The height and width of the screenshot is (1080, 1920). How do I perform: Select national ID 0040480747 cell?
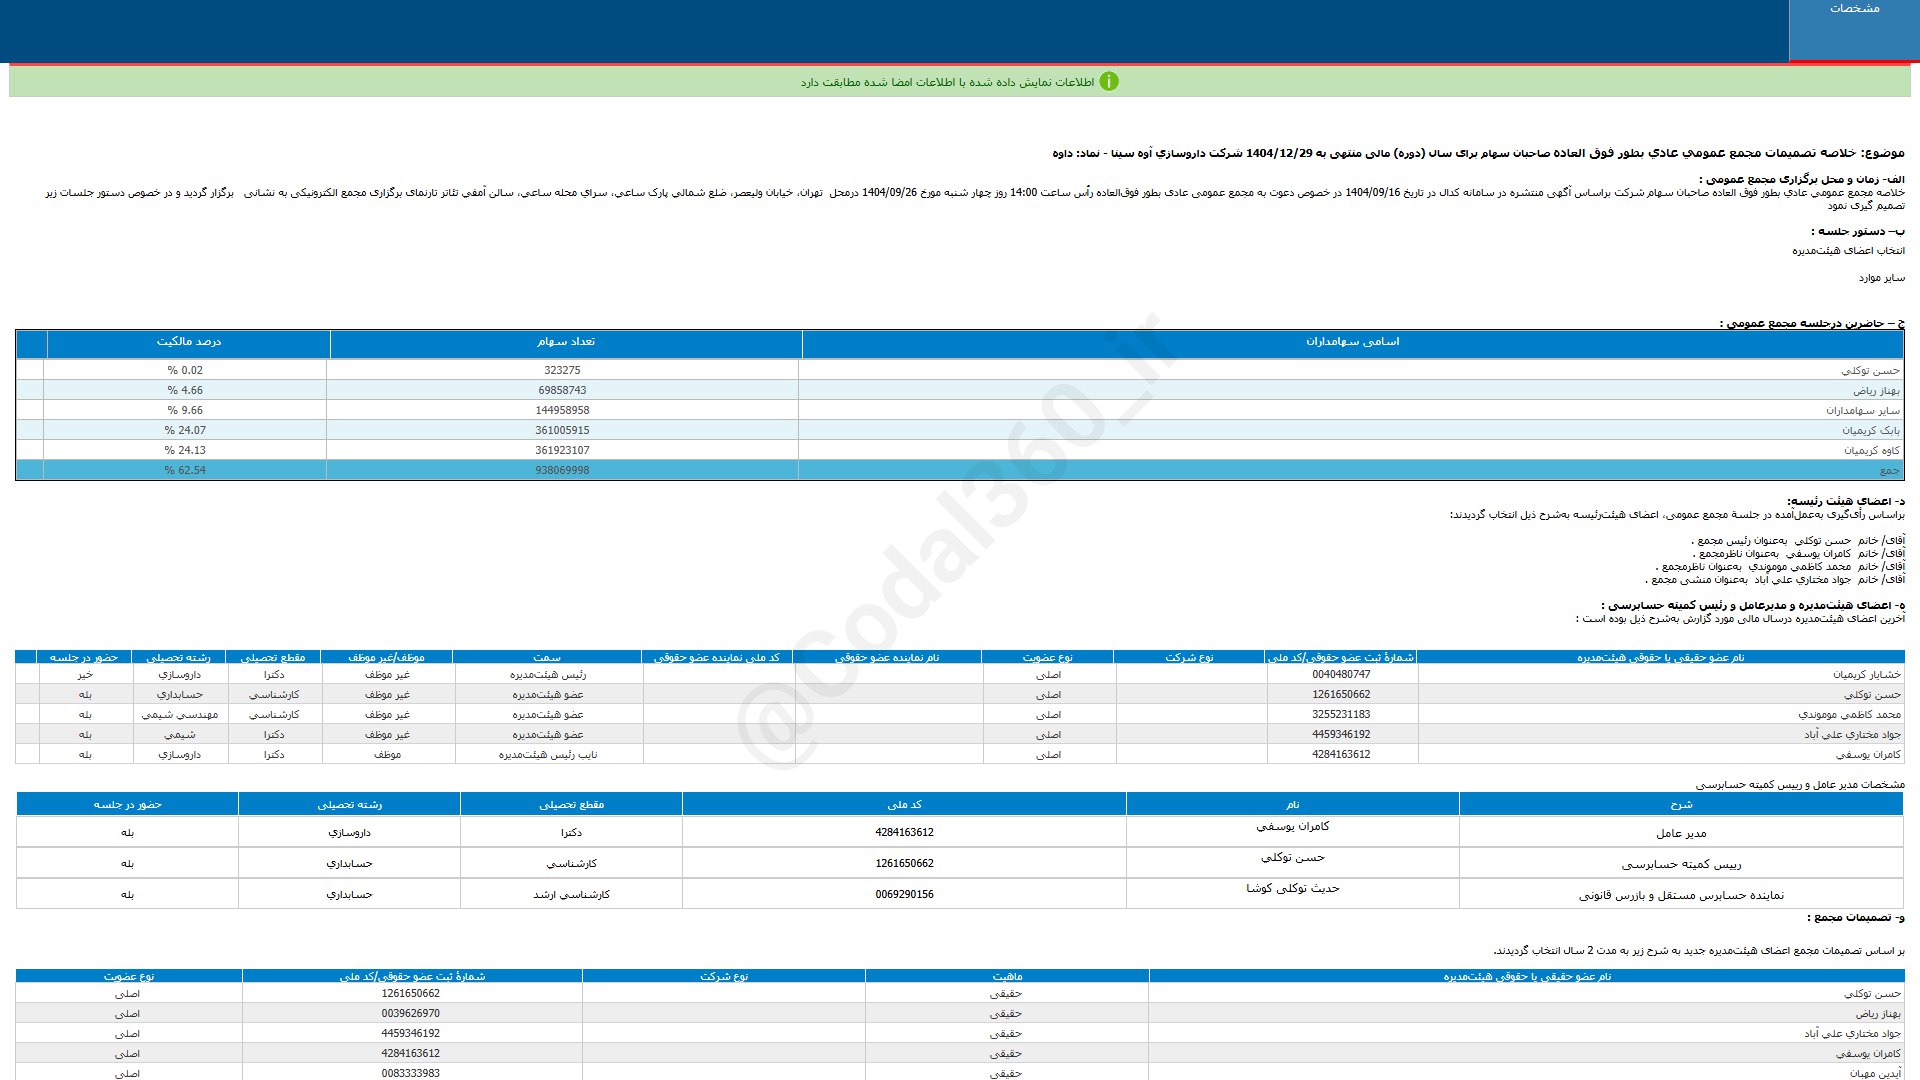pos(1341,675)
